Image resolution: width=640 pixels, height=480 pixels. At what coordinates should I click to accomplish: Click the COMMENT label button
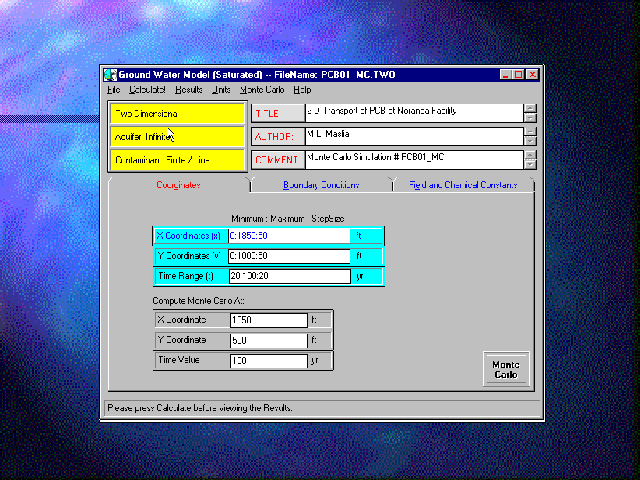pos(278,160)
